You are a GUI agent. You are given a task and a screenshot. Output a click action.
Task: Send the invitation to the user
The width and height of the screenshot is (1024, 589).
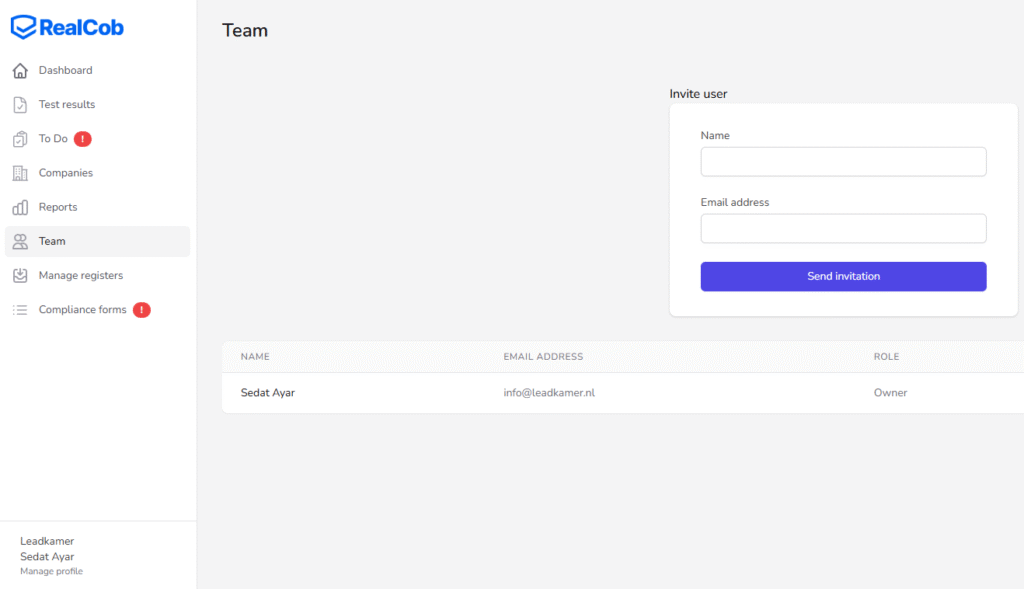tap(843, 276)
